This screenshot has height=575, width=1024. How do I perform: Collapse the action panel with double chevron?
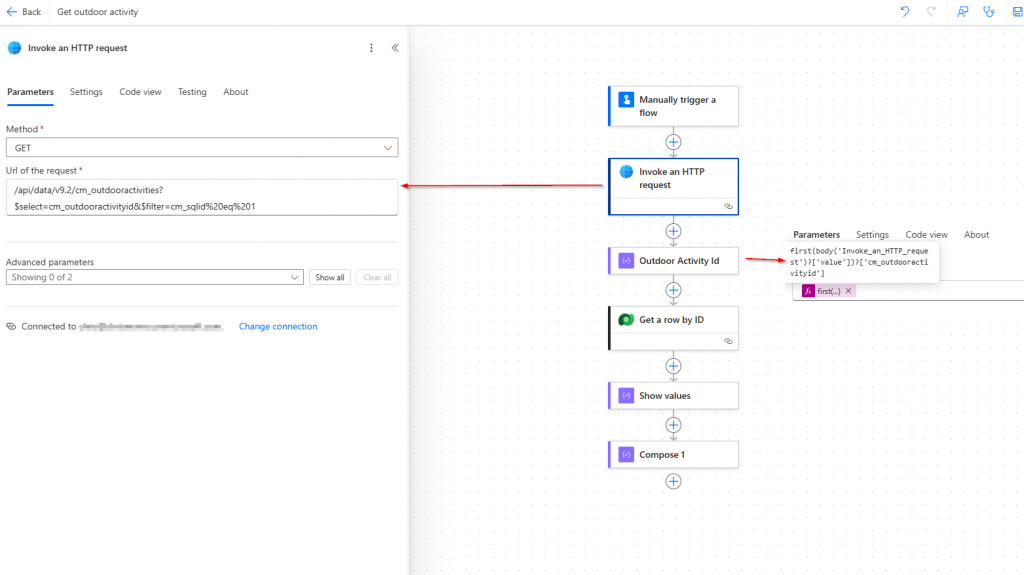coord(395,48)
